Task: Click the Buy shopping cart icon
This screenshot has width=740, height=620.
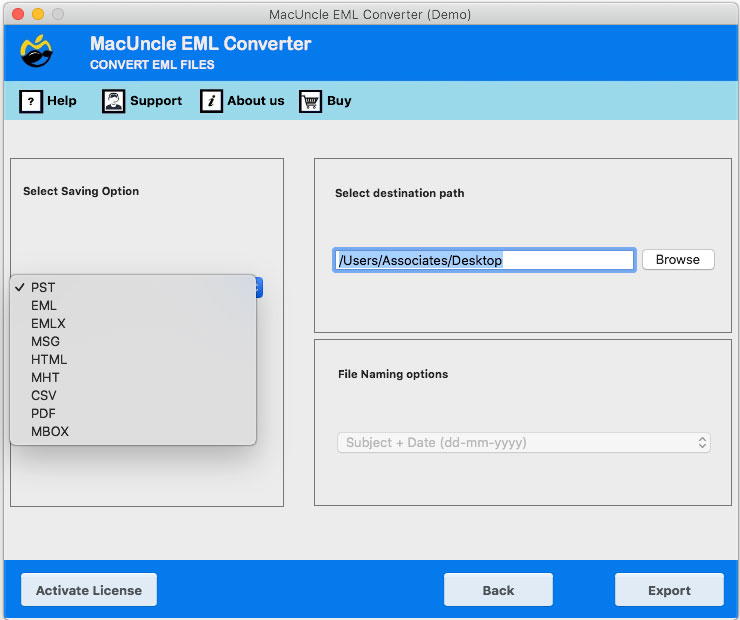Action: [310, 101]
